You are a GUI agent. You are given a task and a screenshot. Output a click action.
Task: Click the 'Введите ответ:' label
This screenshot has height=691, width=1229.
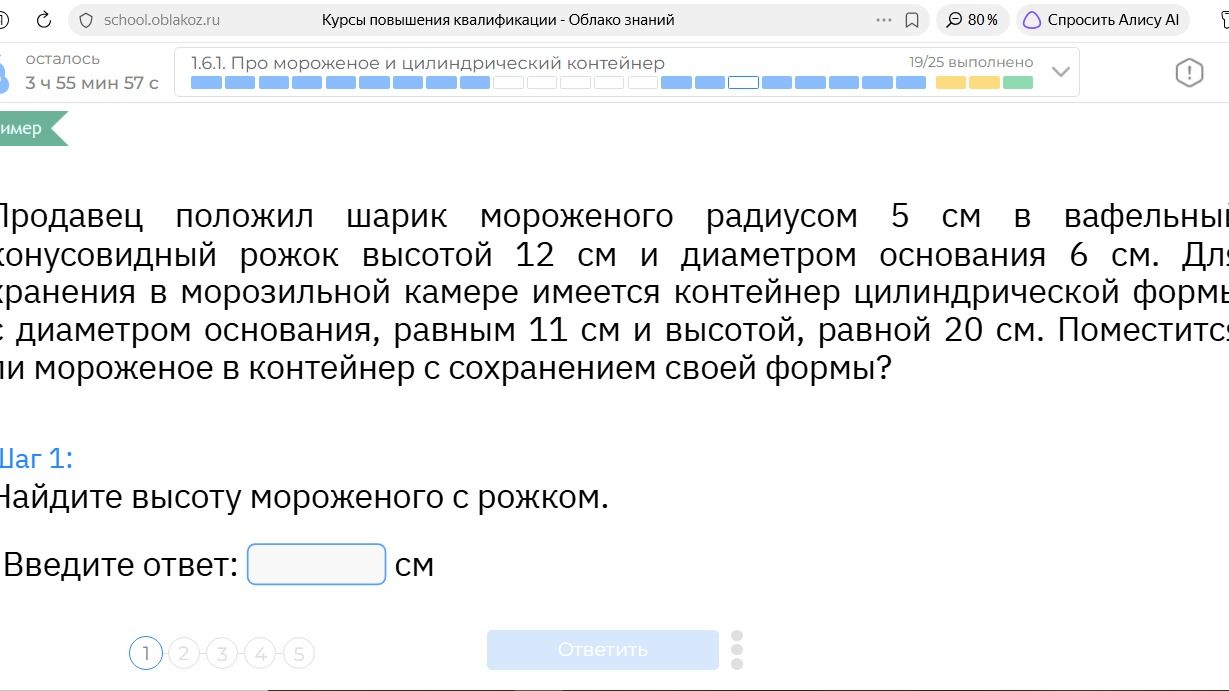click(121, 565)
